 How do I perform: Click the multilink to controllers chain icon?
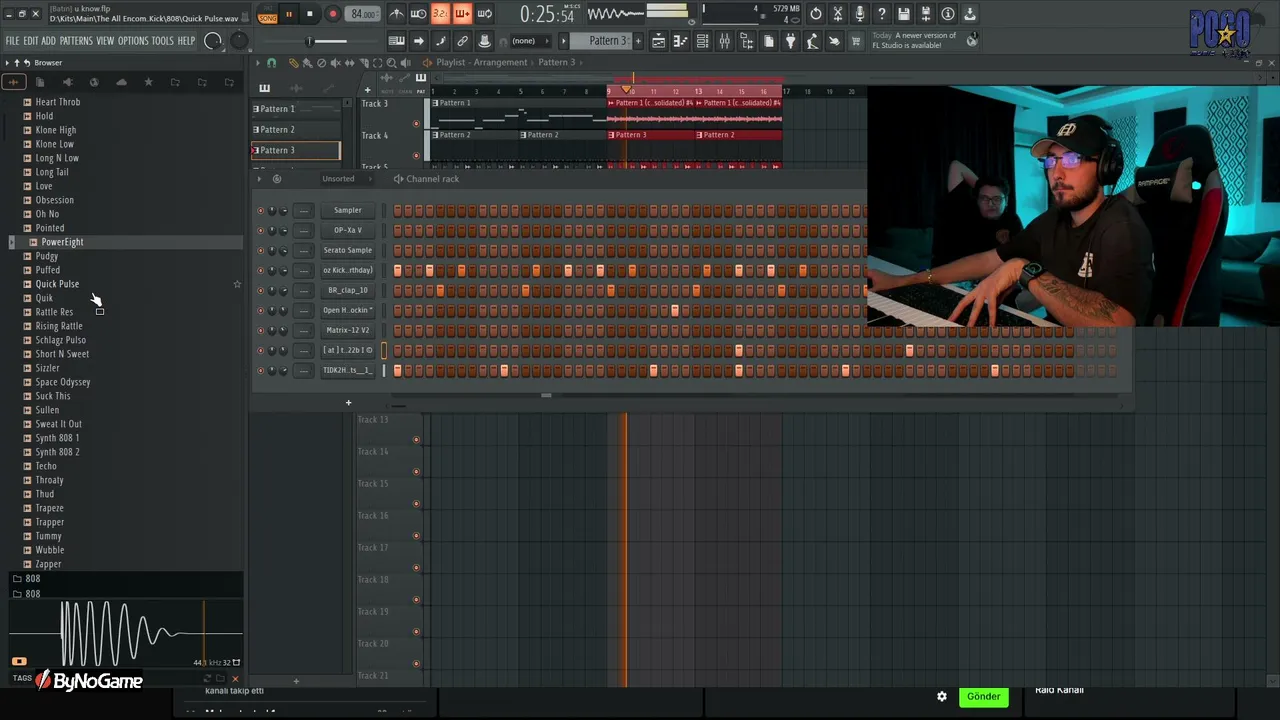coord(462,41)
